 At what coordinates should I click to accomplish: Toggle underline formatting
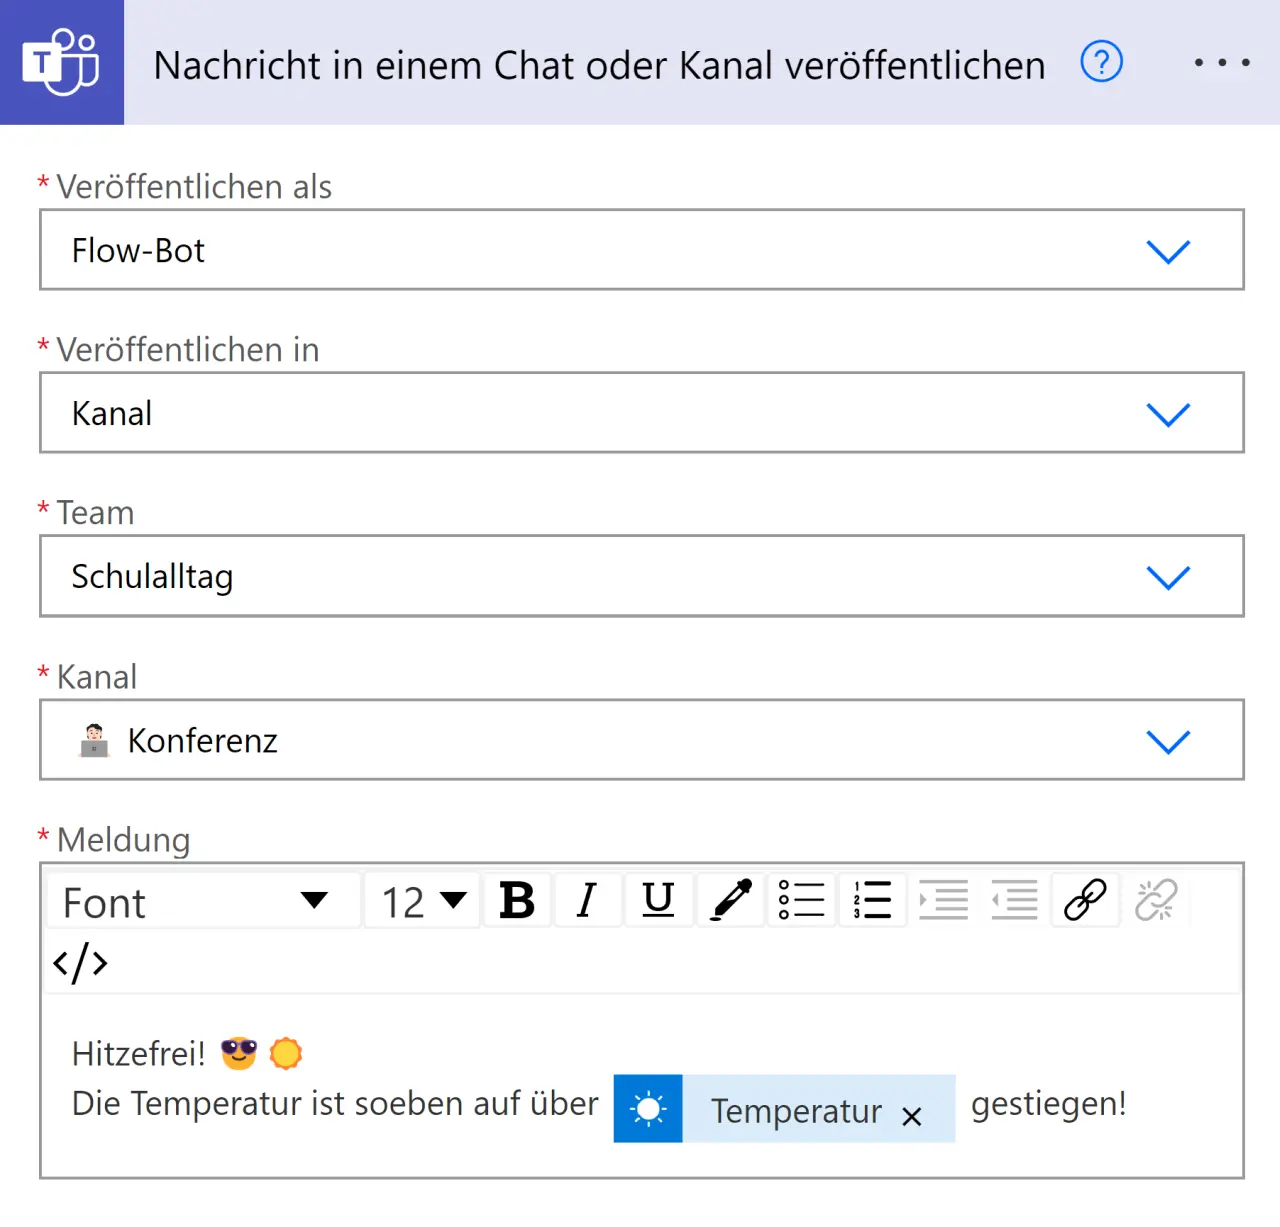(658, 901)
